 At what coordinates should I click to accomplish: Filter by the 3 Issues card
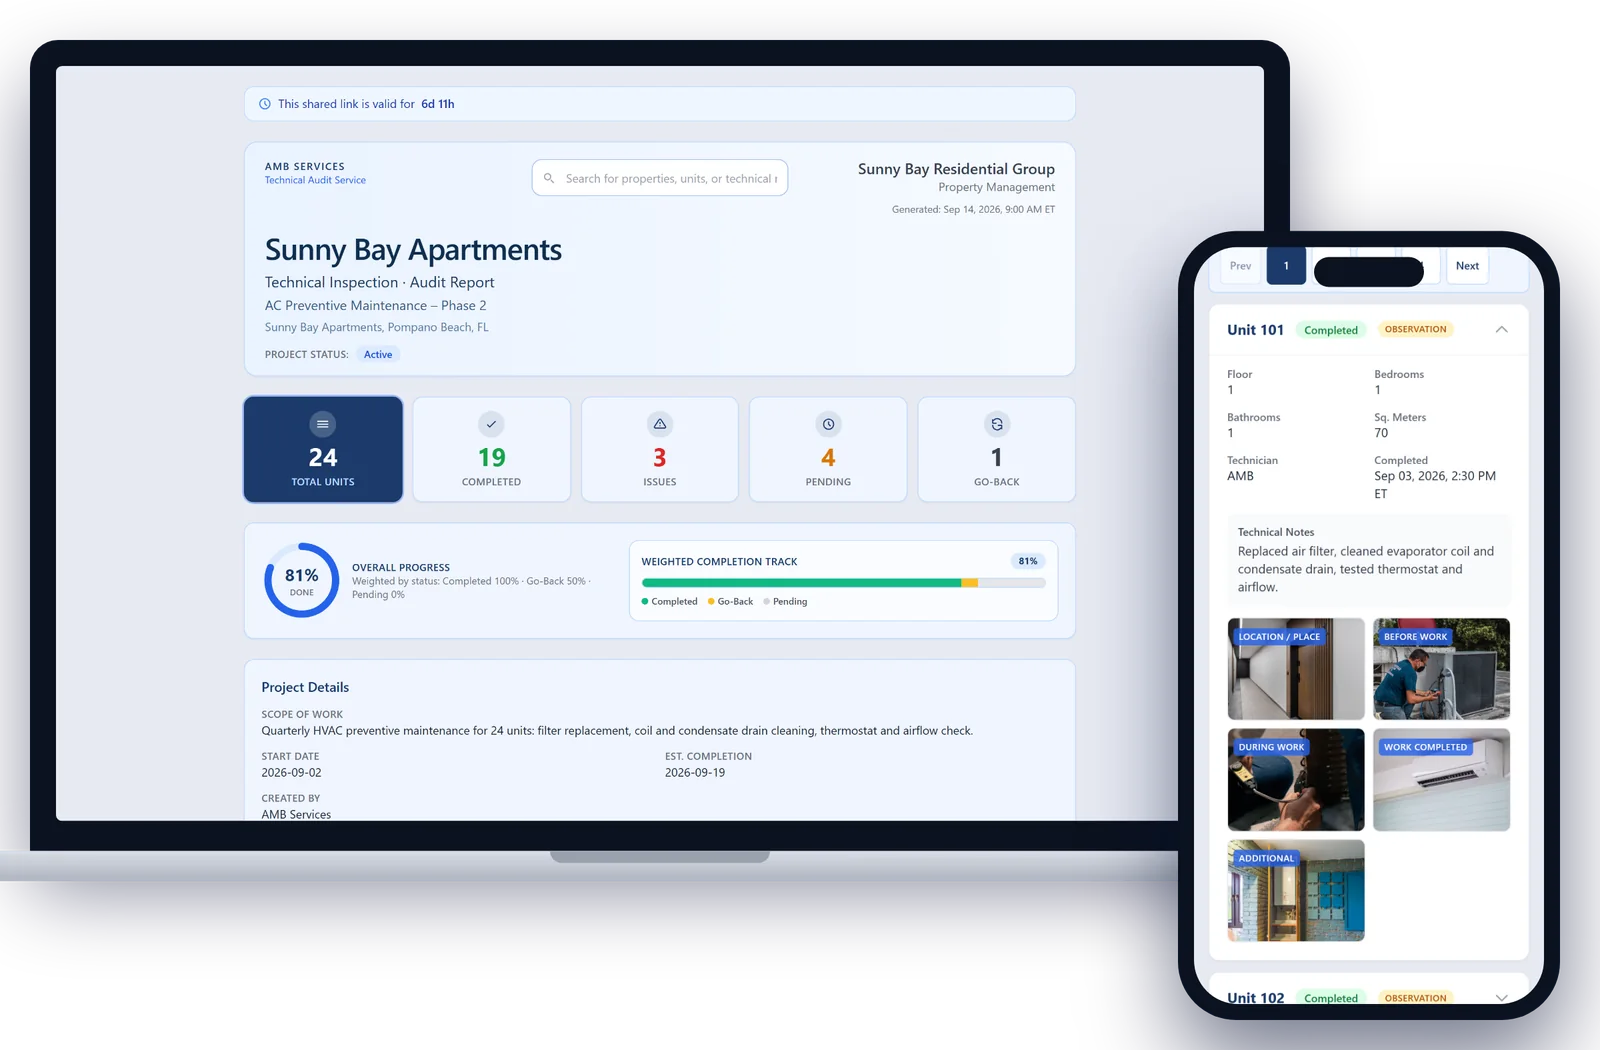coord(659,449)
